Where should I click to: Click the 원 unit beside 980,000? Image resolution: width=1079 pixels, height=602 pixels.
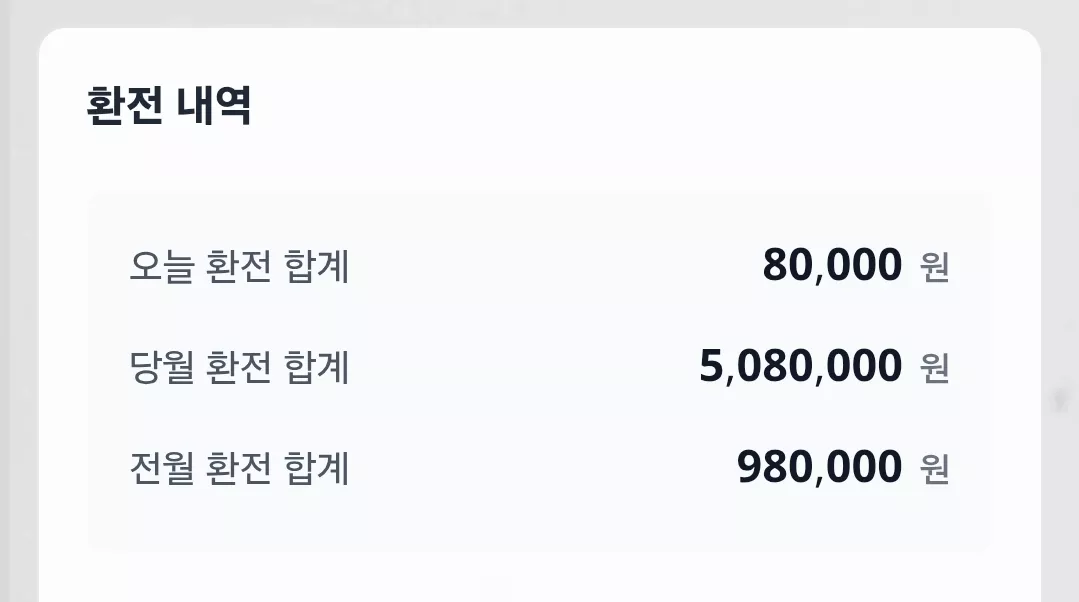(x=934, y=469)
